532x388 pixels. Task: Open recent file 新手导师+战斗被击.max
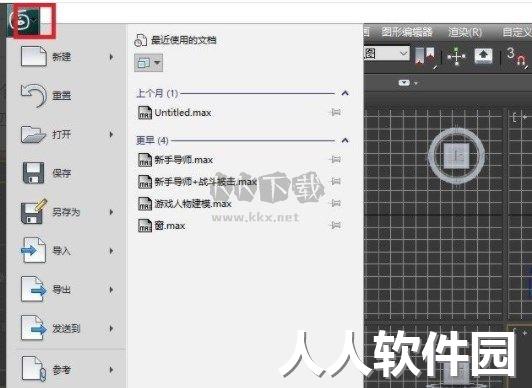point(197,182)
